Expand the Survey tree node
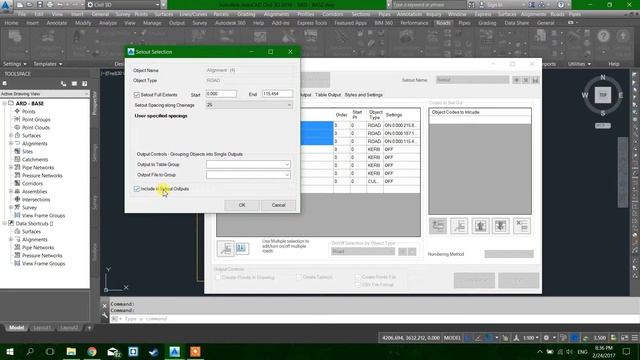Image resolution: width=640 pixels, height=360 pixels. pos(11,207)
